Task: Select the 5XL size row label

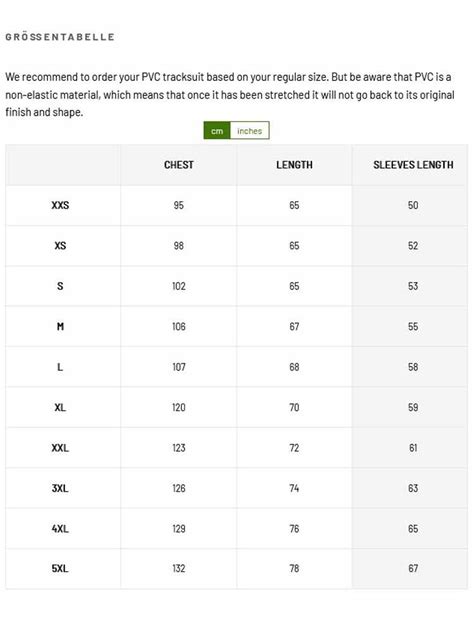Action: (60, 568)
